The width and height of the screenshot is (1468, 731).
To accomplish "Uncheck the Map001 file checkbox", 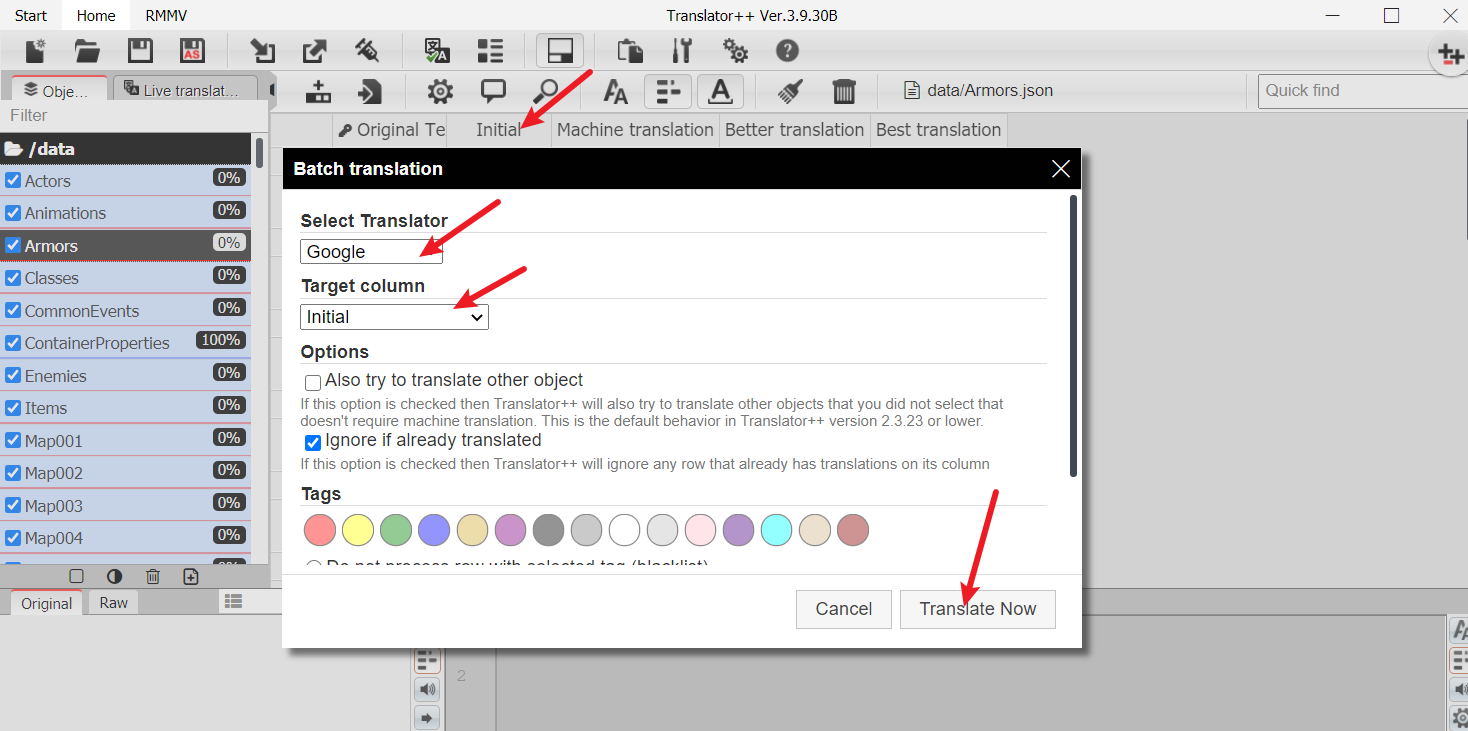I will click(x=13, y=441).
